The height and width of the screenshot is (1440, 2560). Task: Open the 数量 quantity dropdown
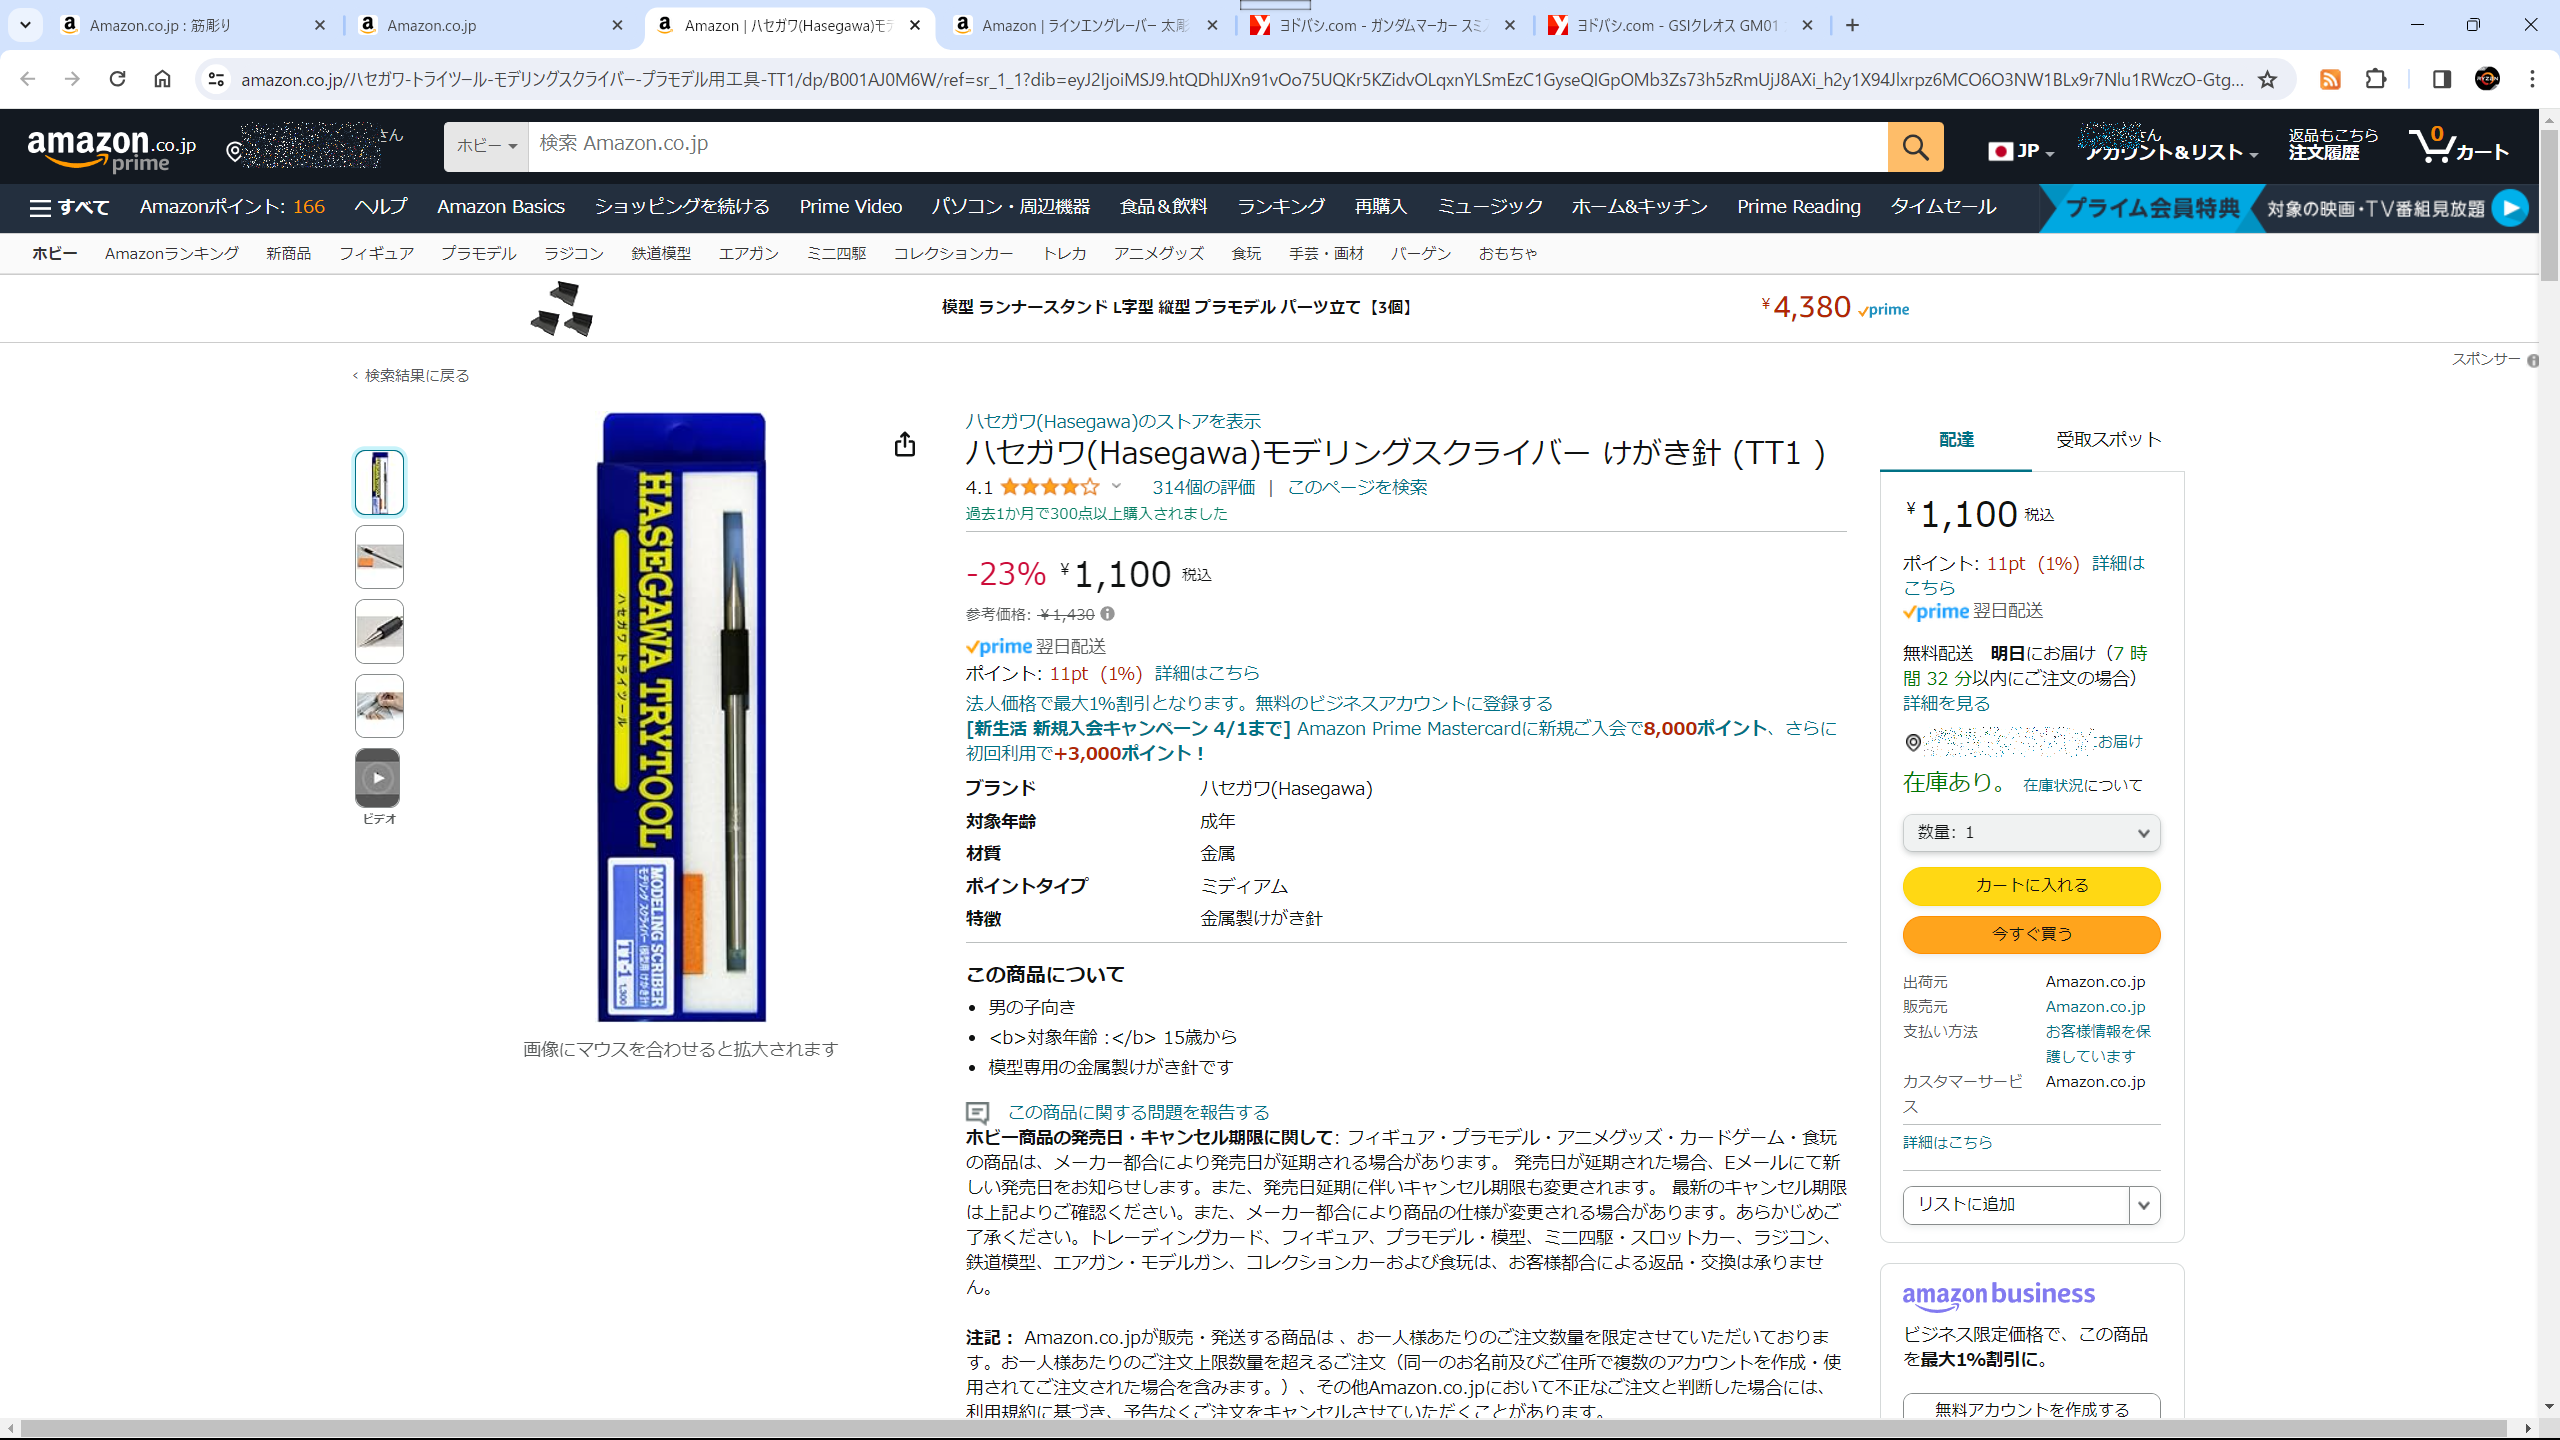pyautogui.click(x=2031, y=833)
